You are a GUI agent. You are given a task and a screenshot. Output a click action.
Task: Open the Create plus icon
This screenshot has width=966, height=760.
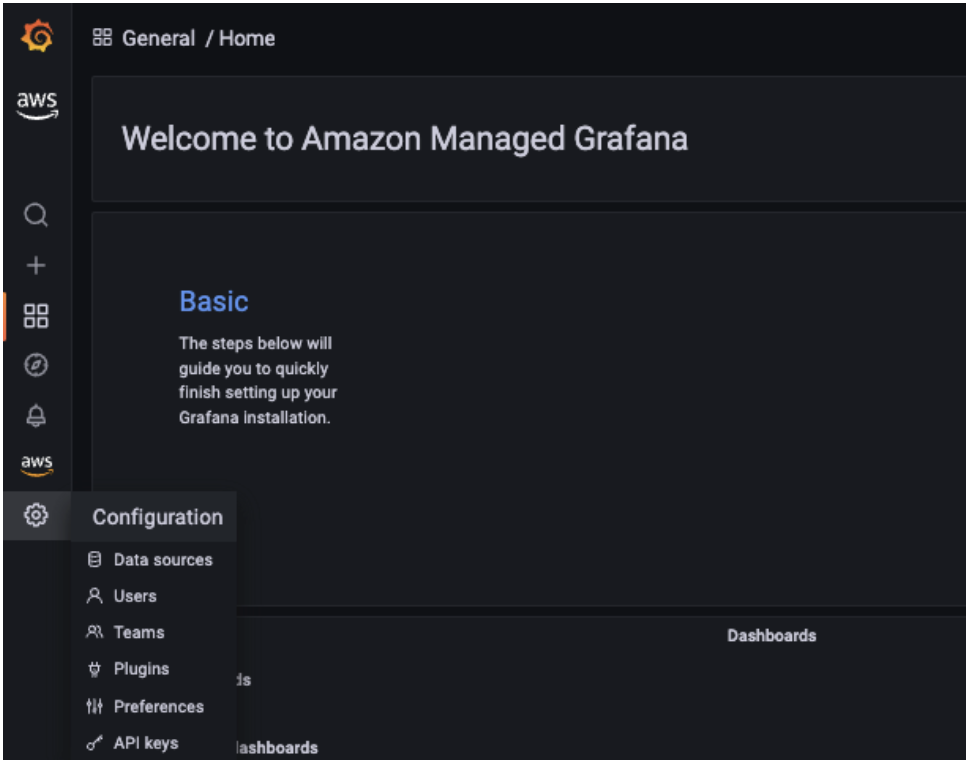click(x=36, y=265)
